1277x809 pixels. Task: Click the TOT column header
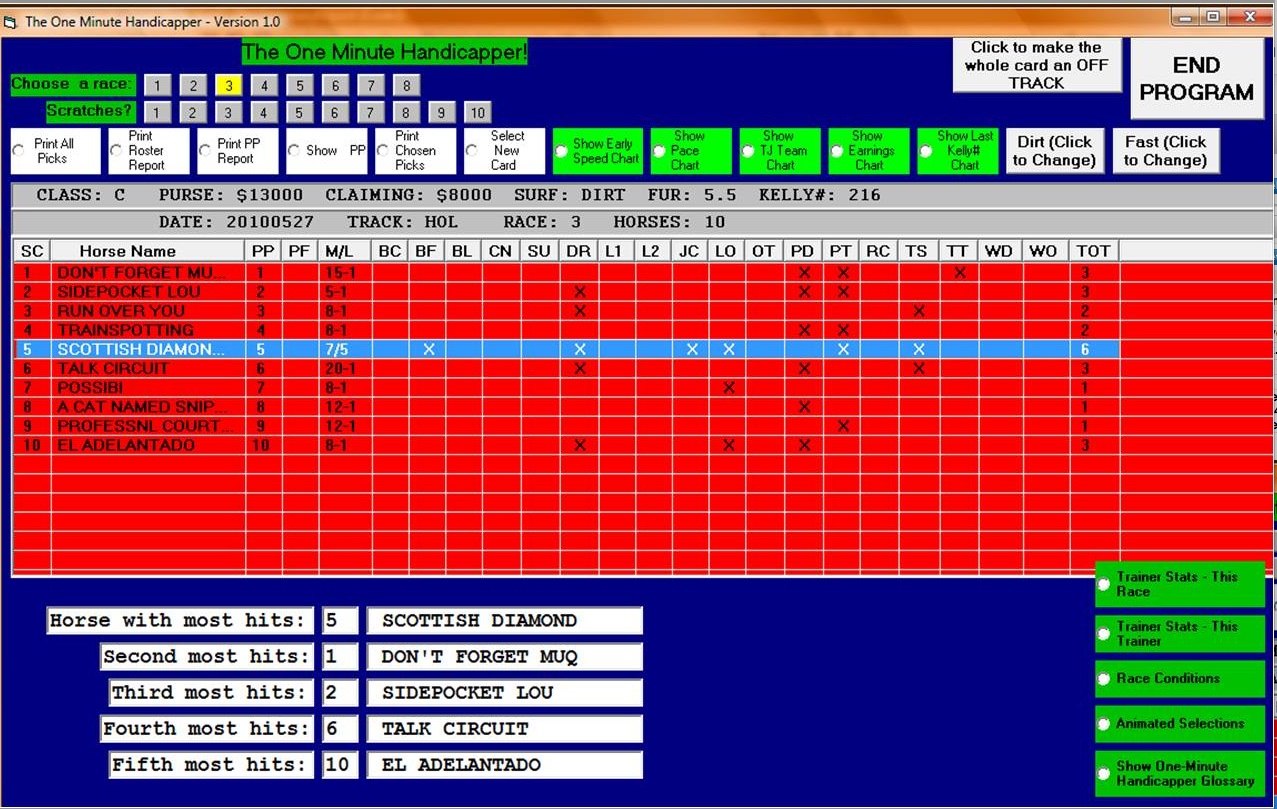click(1093, 251)
